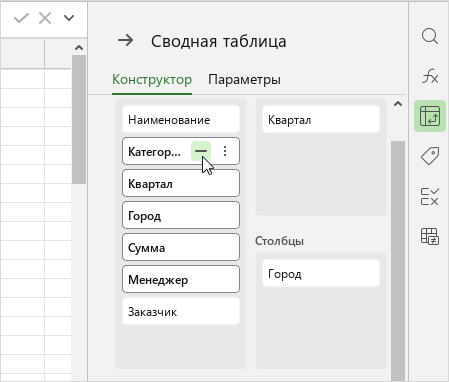This screenshot has height=382, width=449.
Task: Select the Наименование field
Action: click(181, 119)
